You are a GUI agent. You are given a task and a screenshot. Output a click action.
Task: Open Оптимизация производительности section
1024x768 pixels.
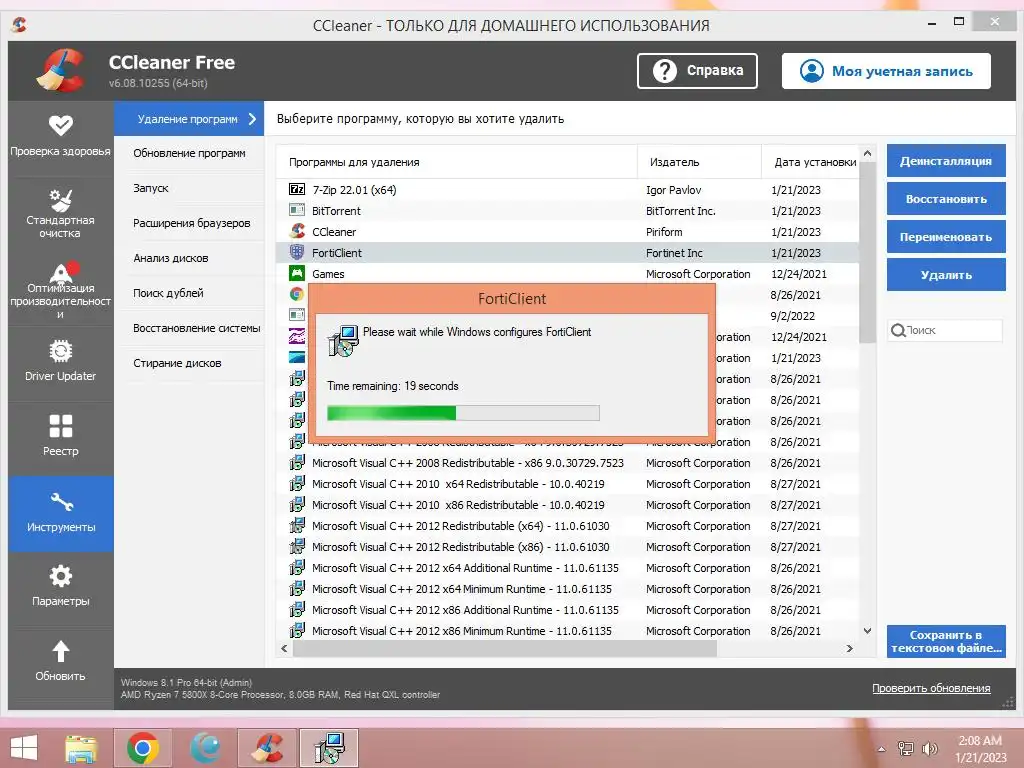61,288
